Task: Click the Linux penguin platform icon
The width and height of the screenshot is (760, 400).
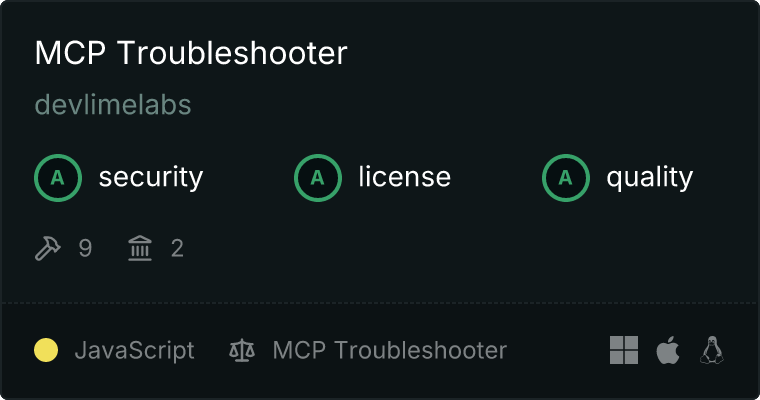Action: pos(712,350)
